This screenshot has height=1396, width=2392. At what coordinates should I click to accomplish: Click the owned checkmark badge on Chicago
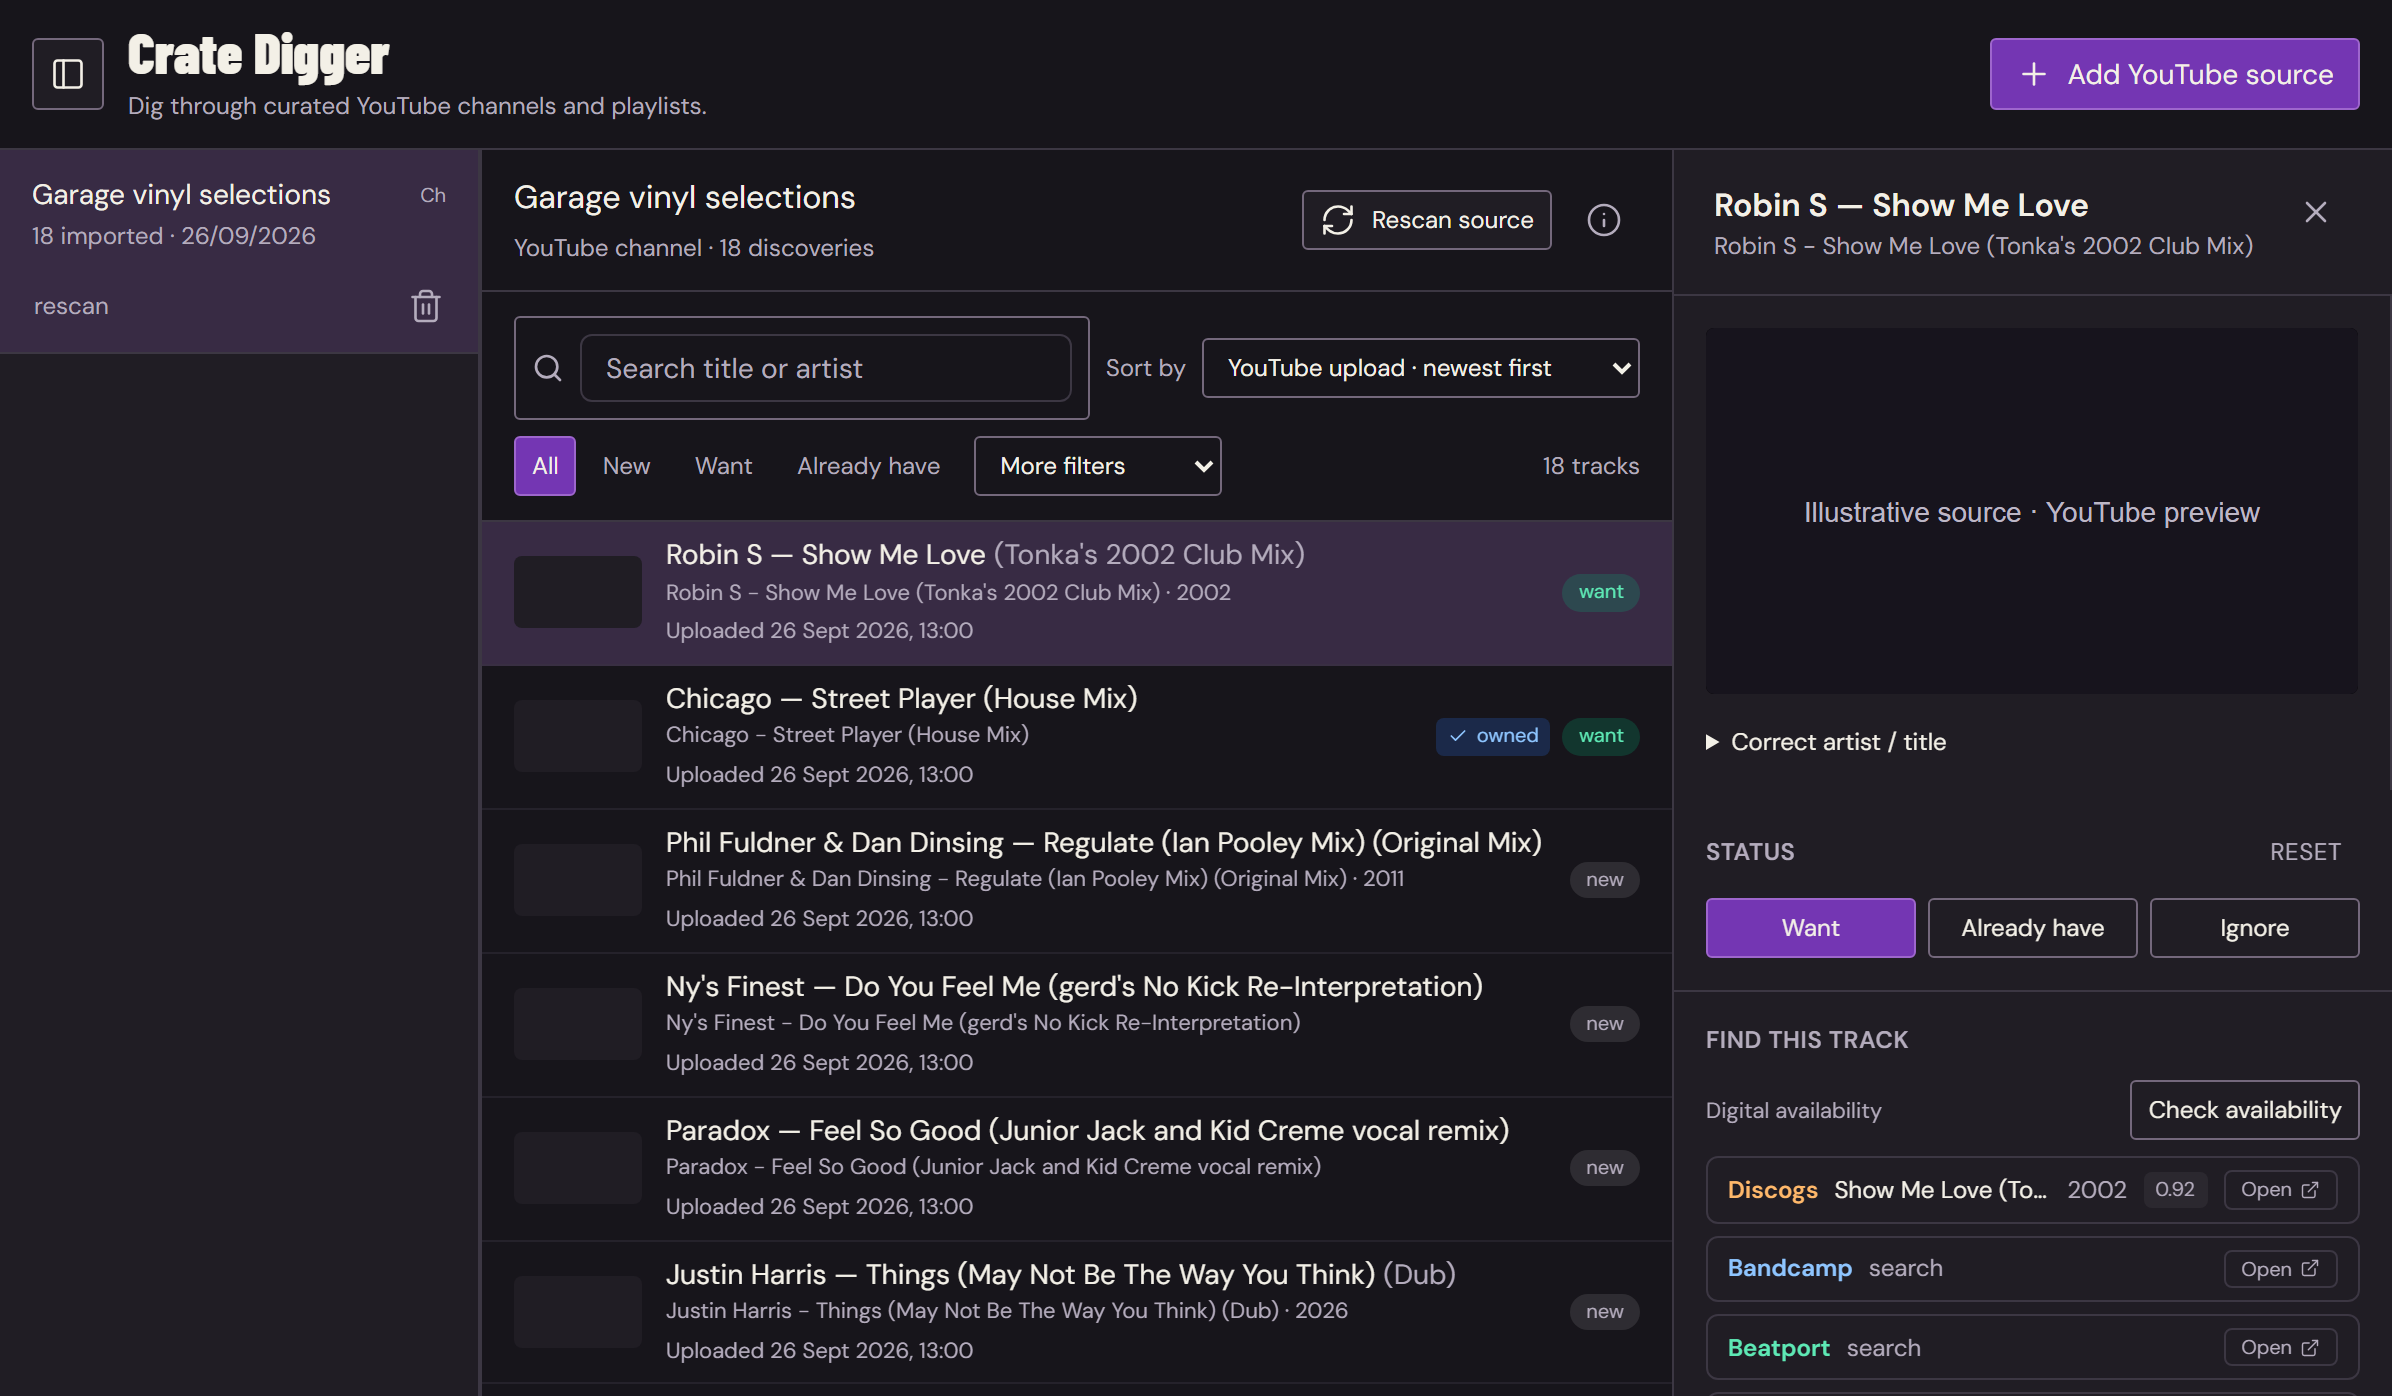pos(1493,736)
